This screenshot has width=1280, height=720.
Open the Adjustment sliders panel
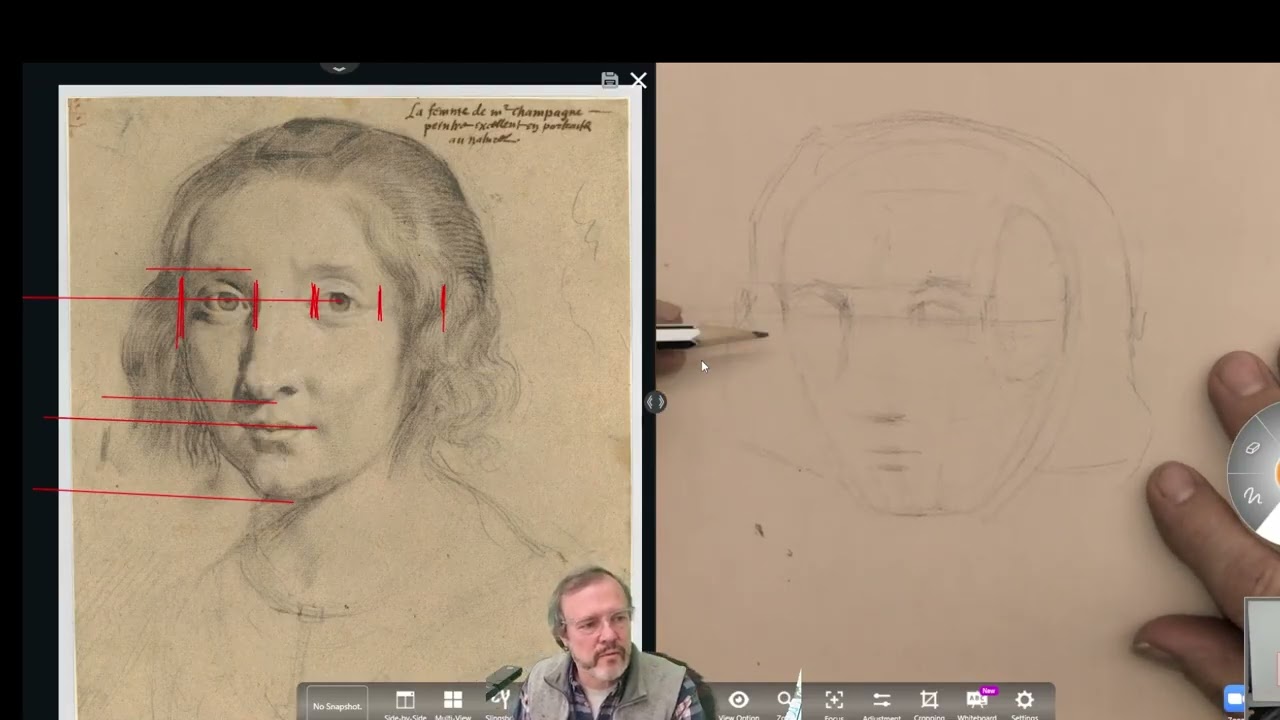pos(881,703)
